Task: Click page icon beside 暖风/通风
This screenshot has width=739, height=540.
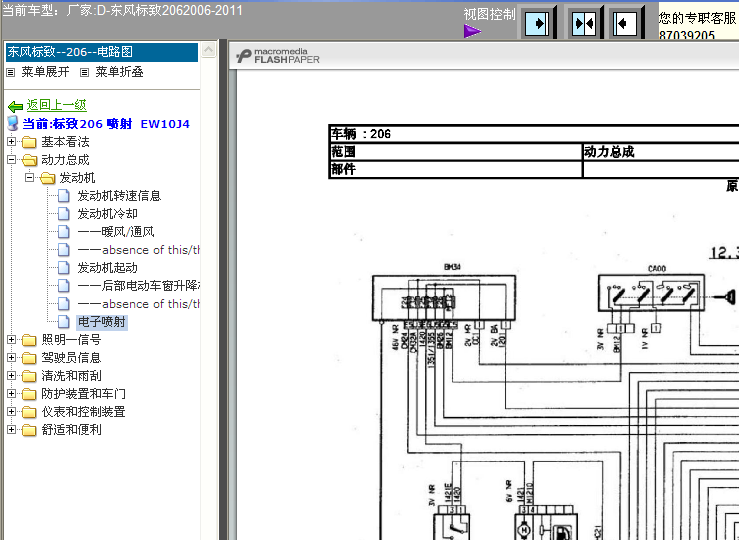Action: click(x=64, y=231)
